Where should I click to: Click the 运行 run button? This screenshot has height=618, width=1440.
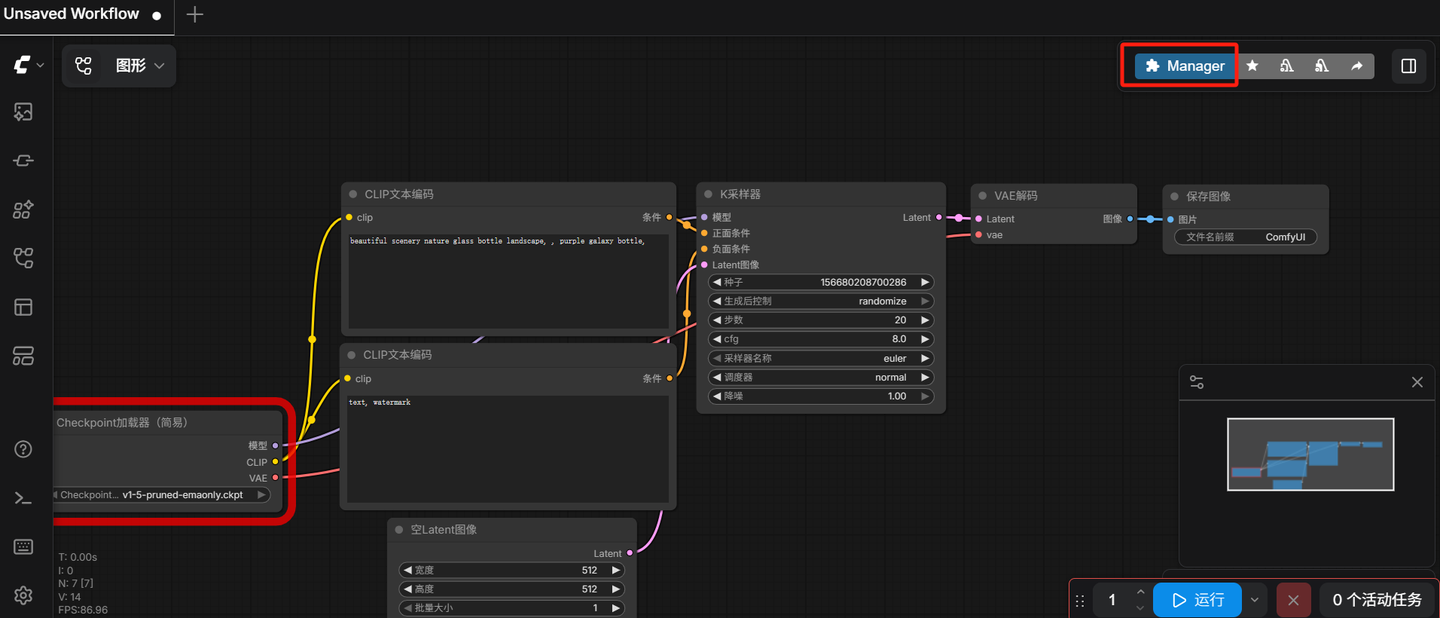[1197, 600]
